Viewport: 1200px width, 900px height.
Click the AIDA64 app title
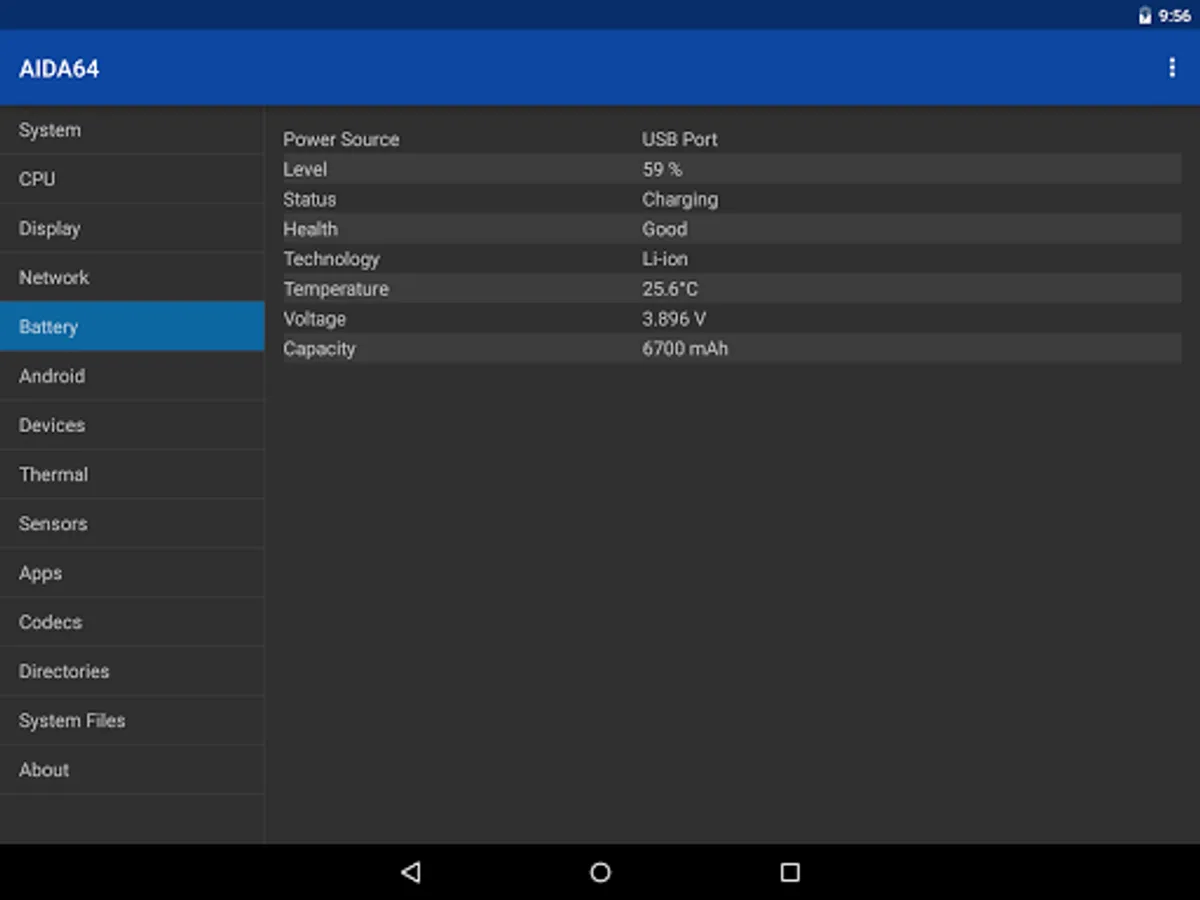pos(59,69)
